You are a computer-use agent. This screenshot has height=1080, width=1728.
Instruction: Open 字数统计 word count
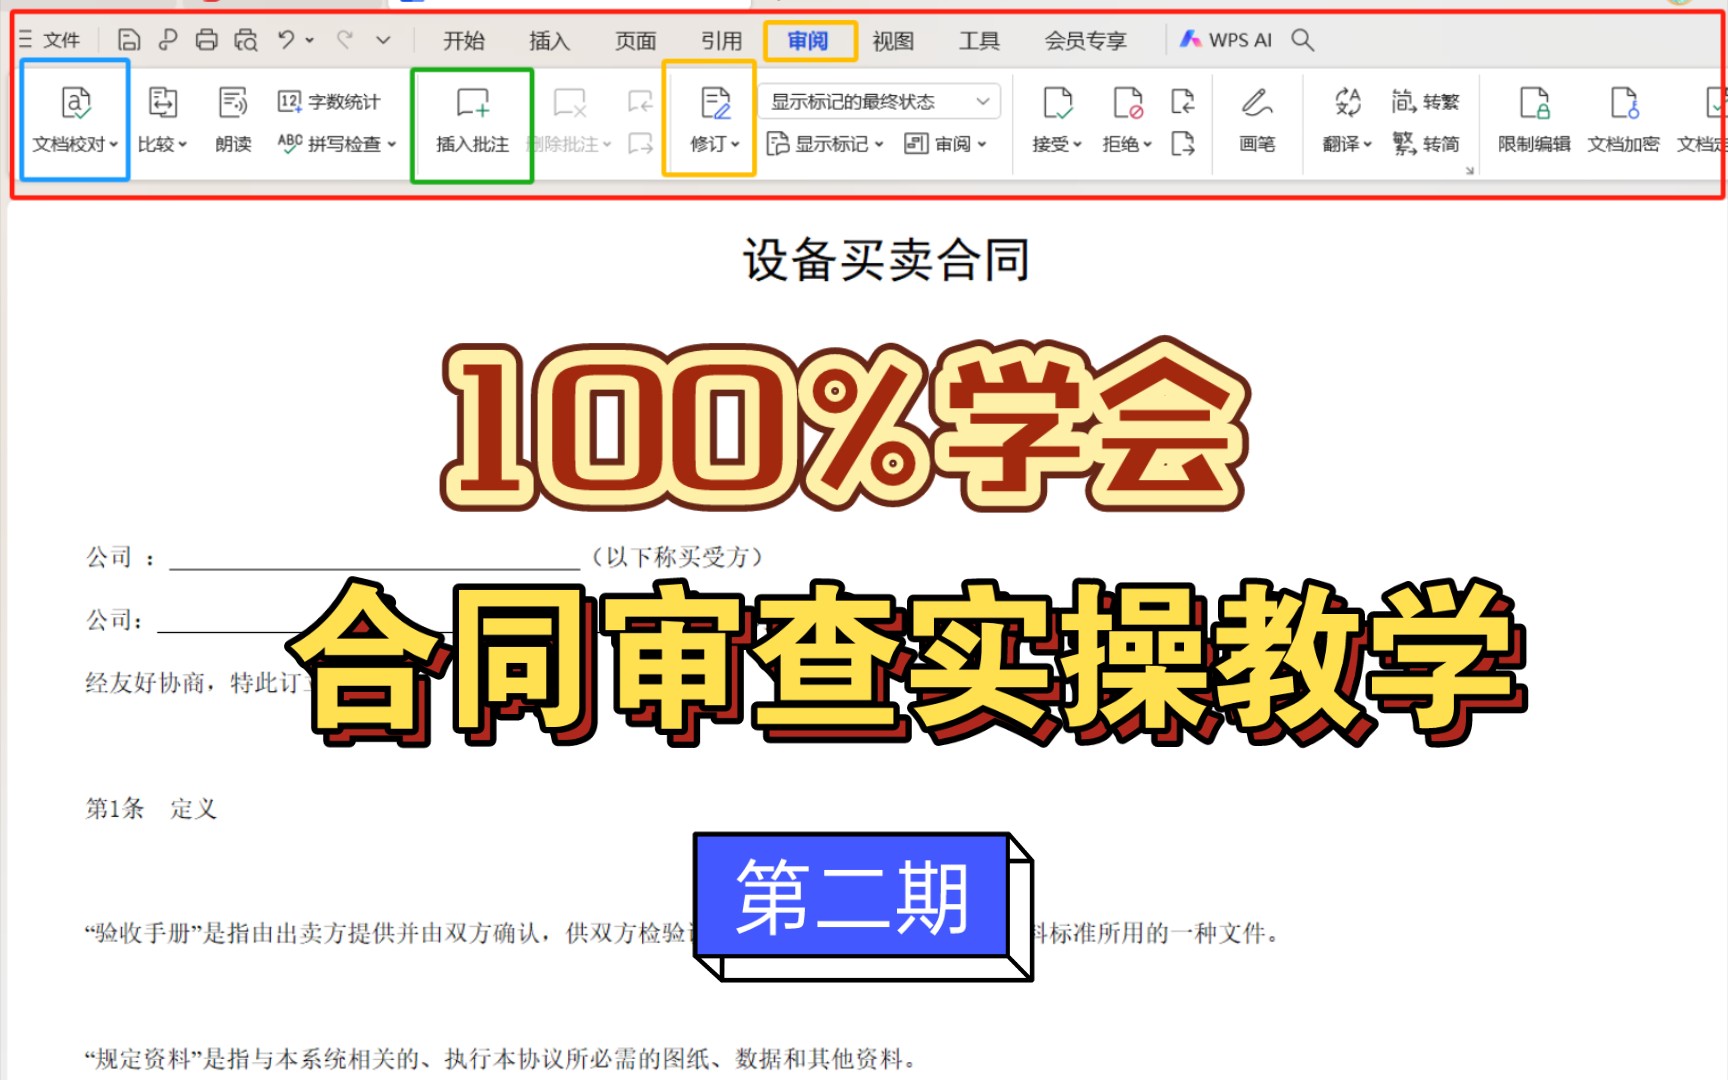point(329,102)
